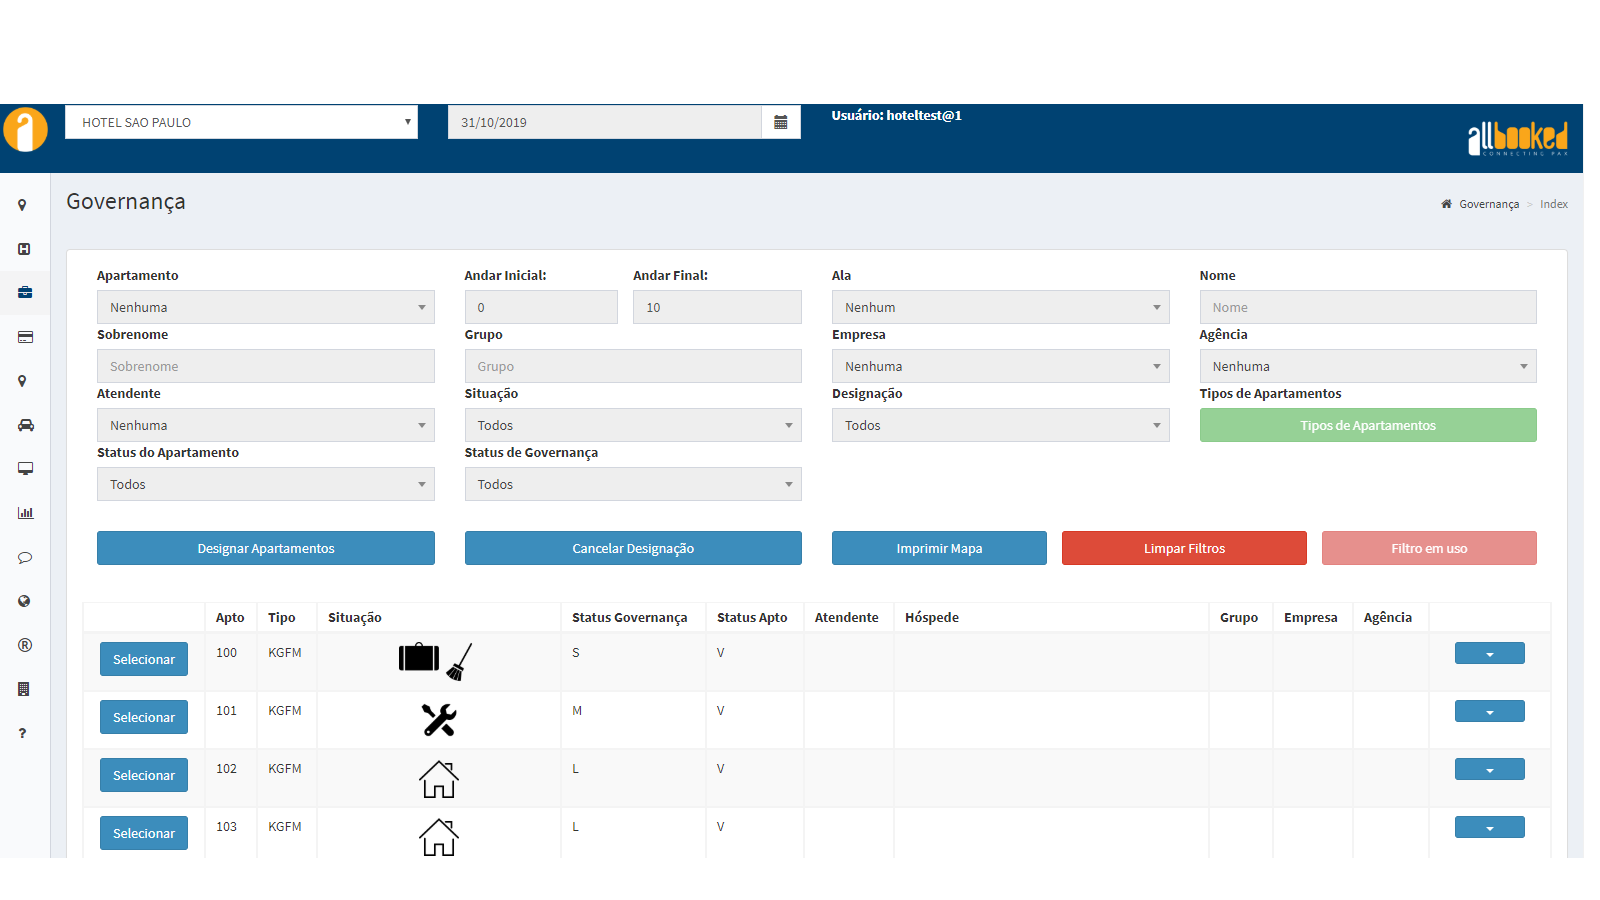Click the globe icon in the sidebar
1600x900 pixels.
[x=25, y=601]
